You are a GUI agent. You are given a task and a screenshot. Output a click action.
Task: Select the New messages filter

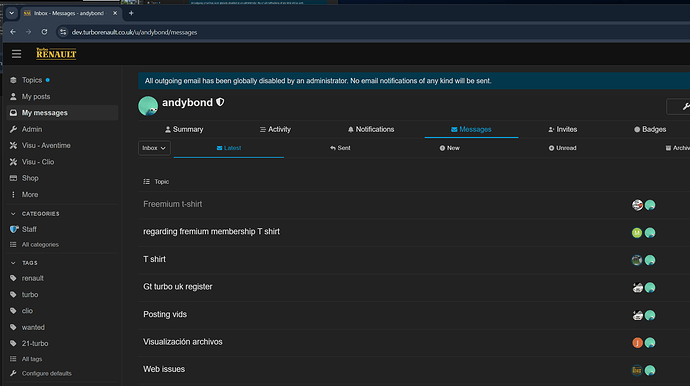(x=450, y=148)
